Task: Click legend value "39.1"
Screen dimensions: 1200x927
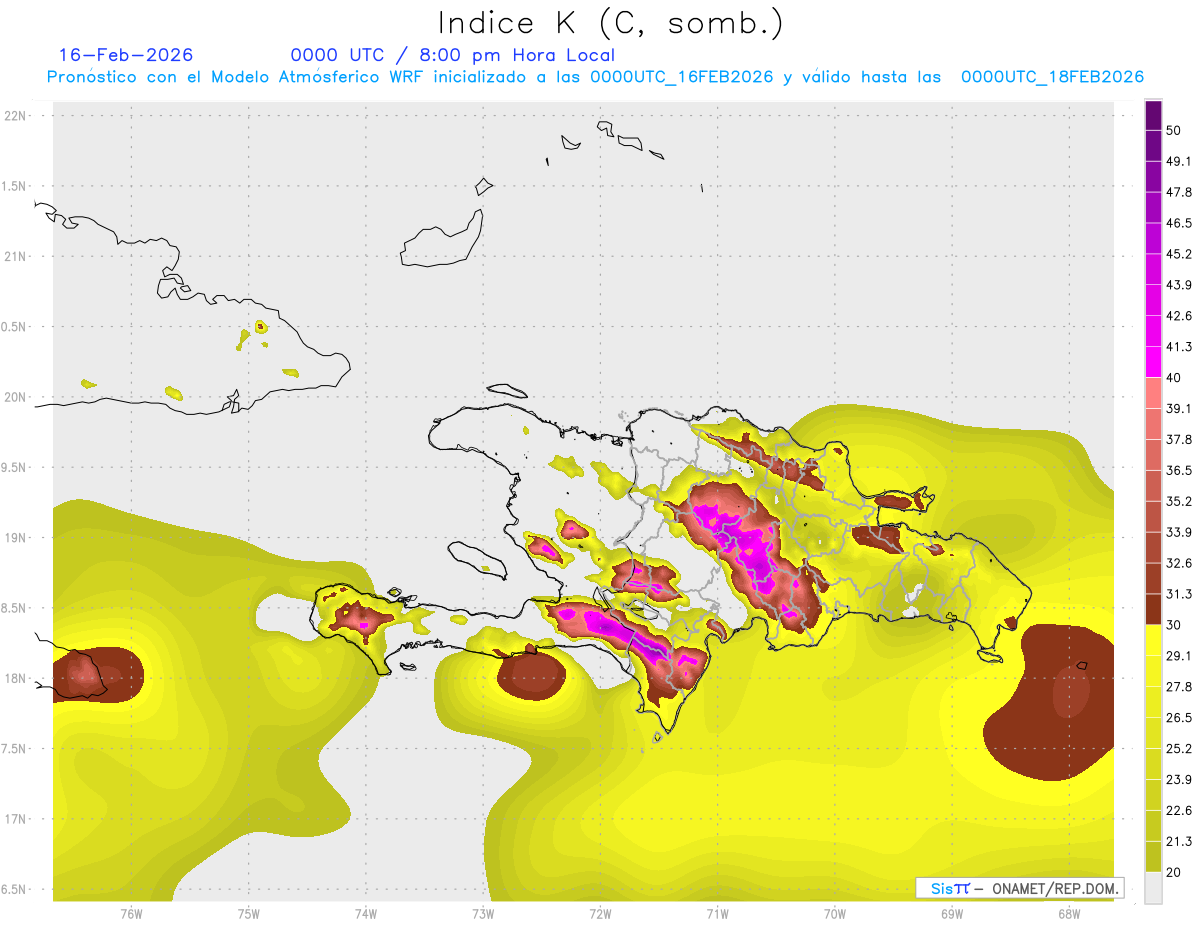Action: (1179, 409)
